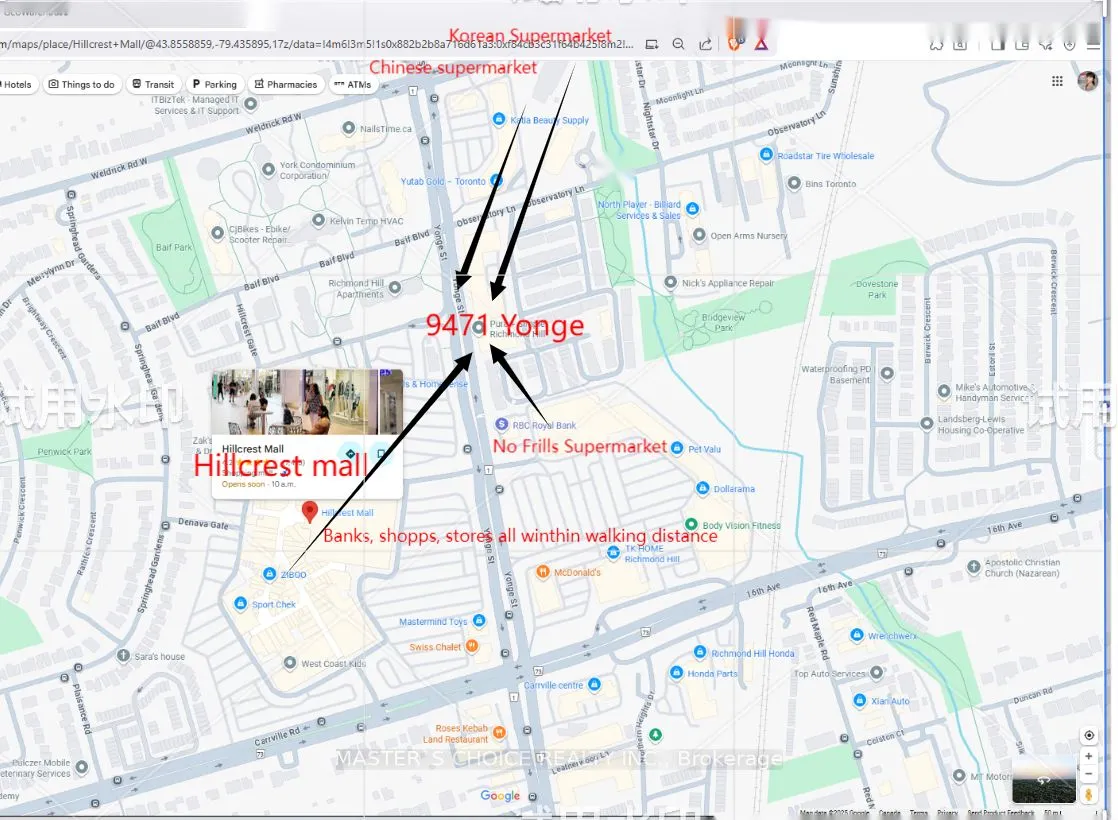Focus the browser address bar URL

click(x=316, y=44)
